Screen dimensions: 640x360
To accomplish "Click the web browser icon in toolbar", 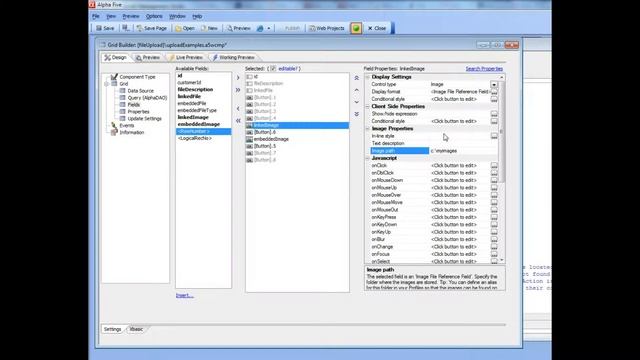I will point(260,28).
